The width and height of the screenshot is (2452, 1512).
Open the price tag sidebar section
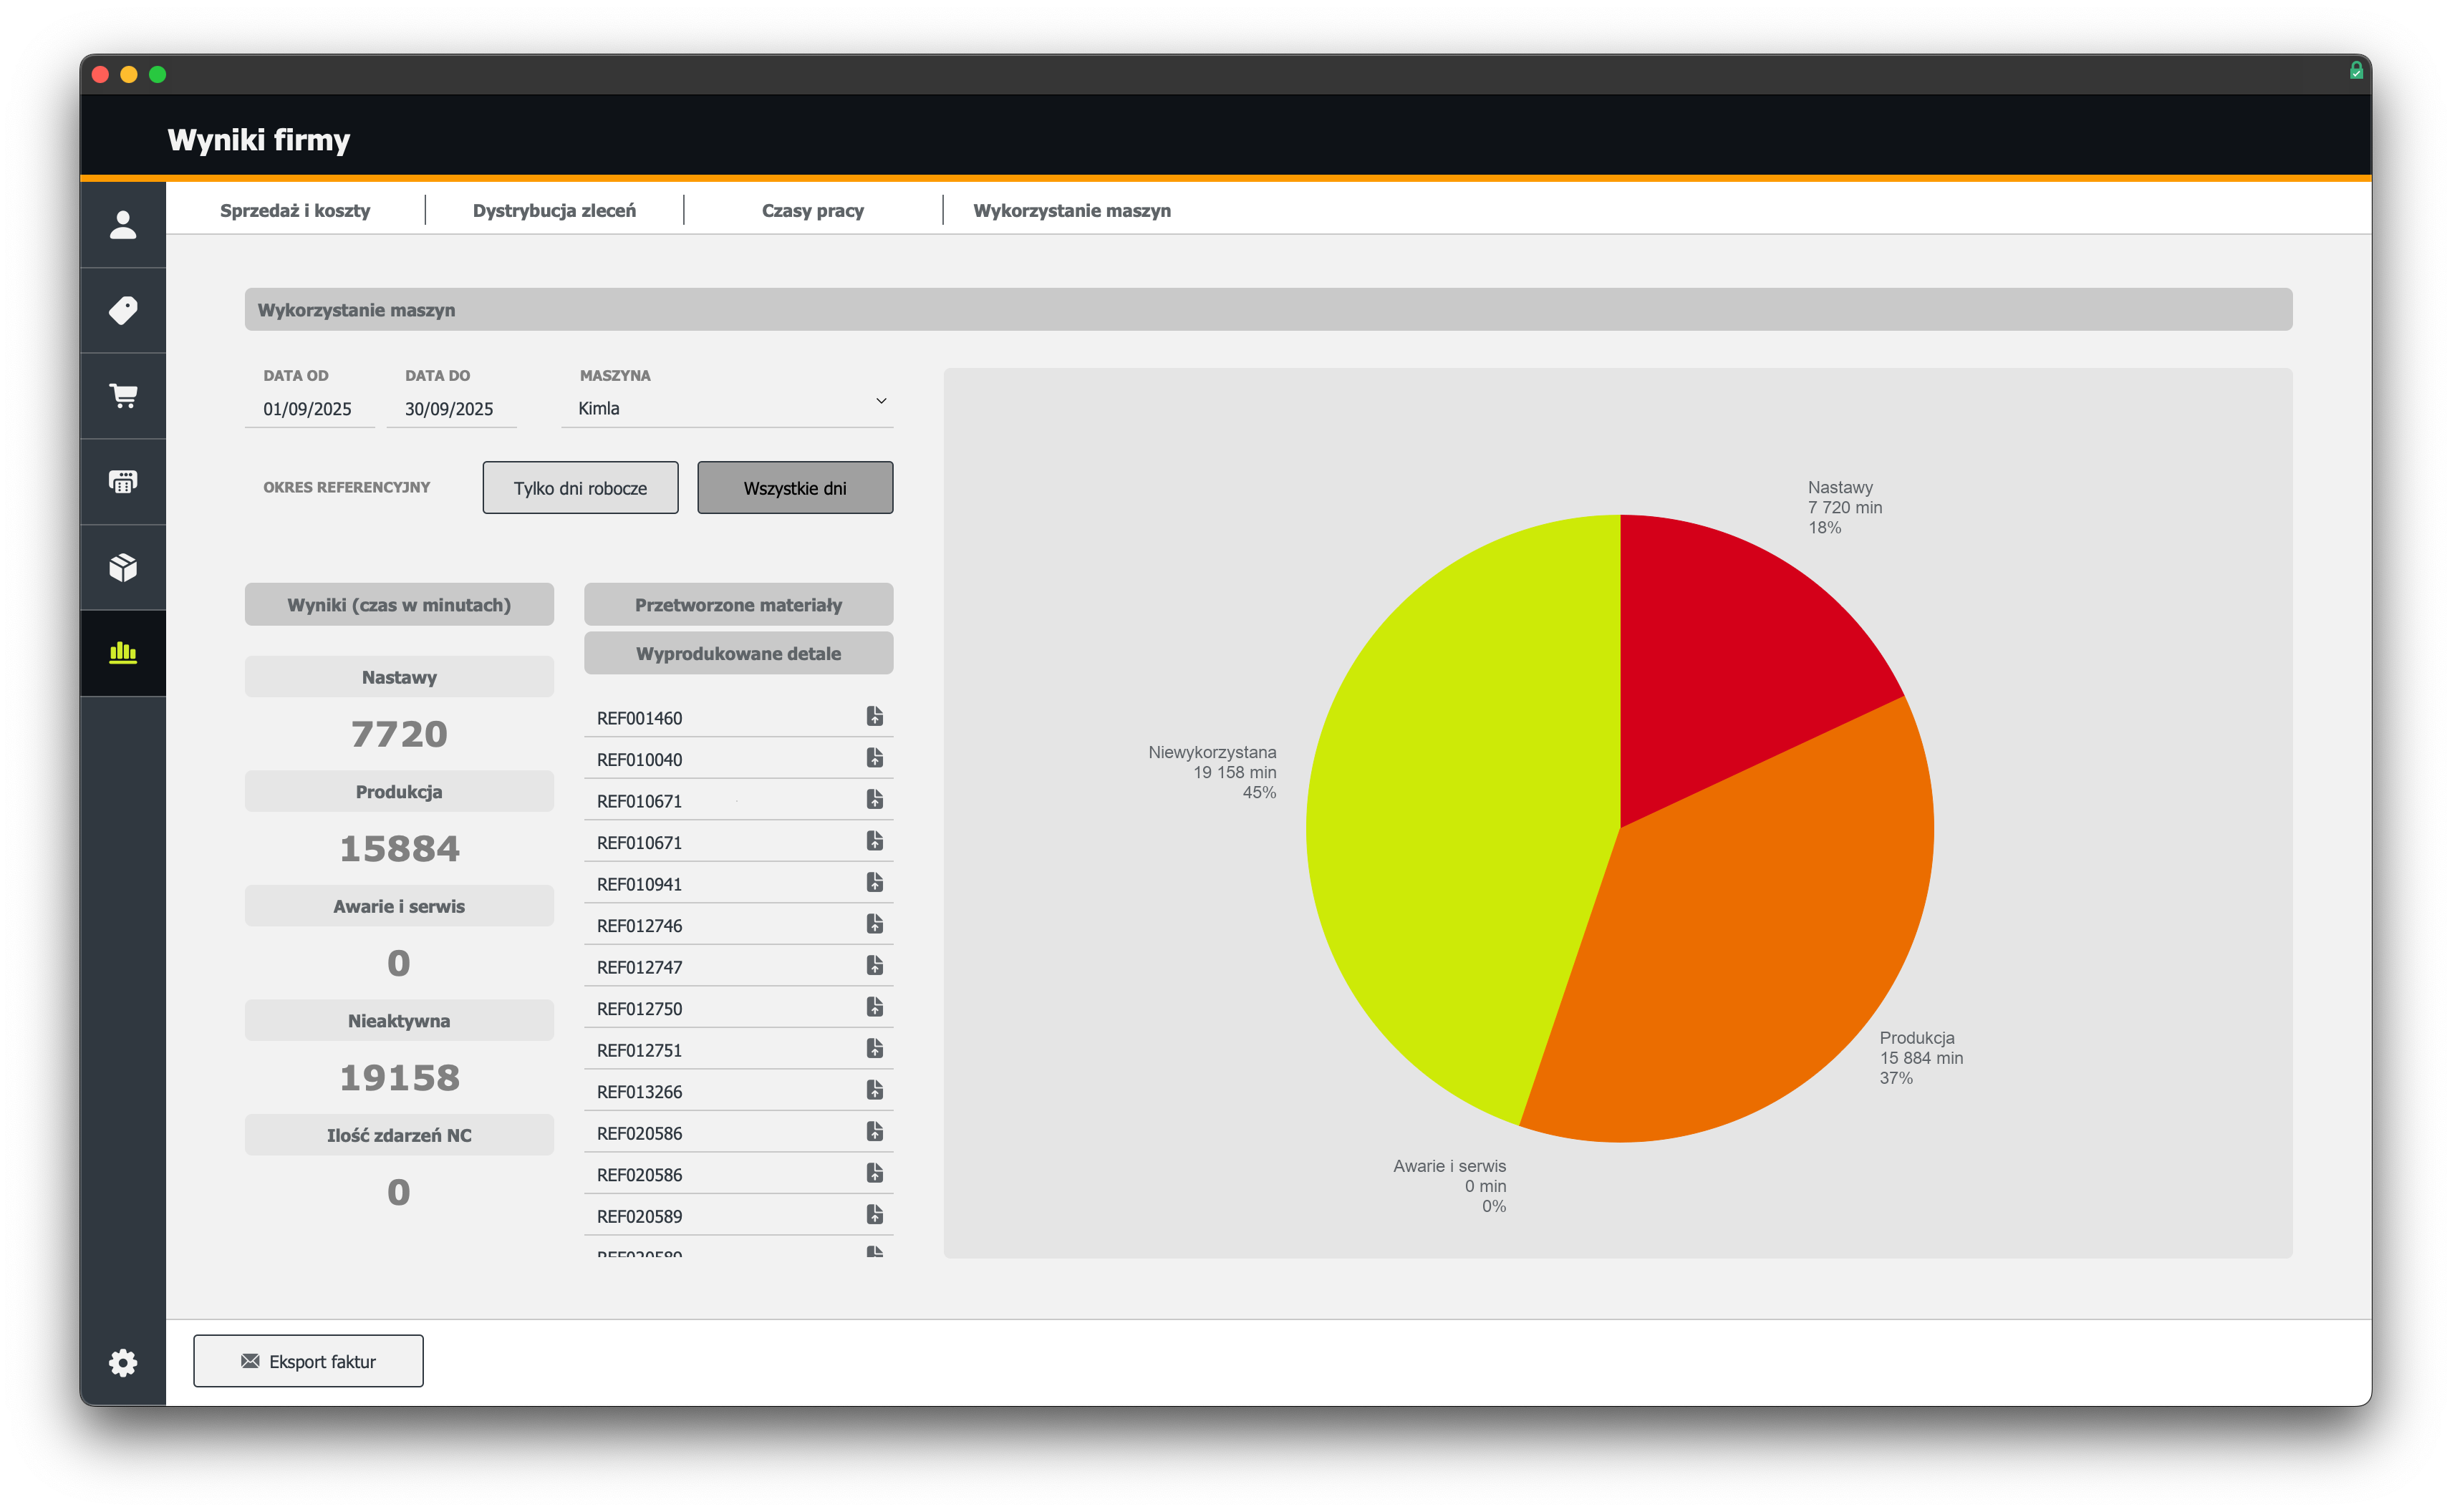pos(123,311)
